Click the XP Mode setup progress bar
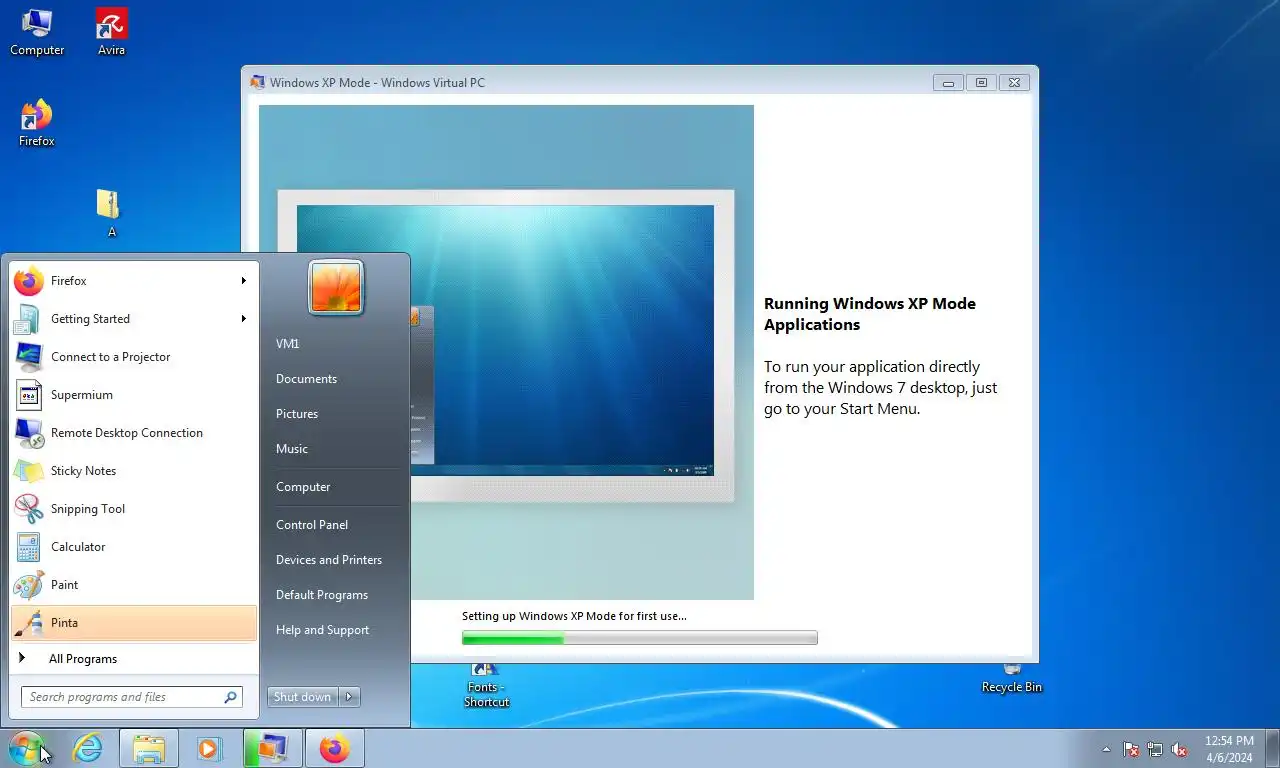Viewport: 1280px width, 768px height. 639,638
